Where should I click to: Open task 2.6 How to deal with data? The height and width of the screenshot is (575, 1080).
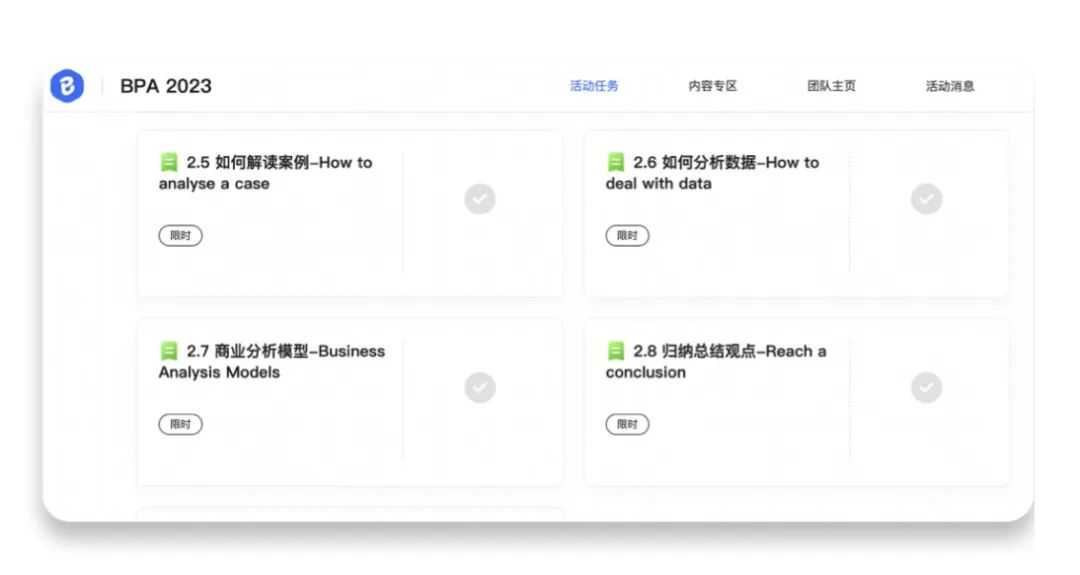(713, 173)
